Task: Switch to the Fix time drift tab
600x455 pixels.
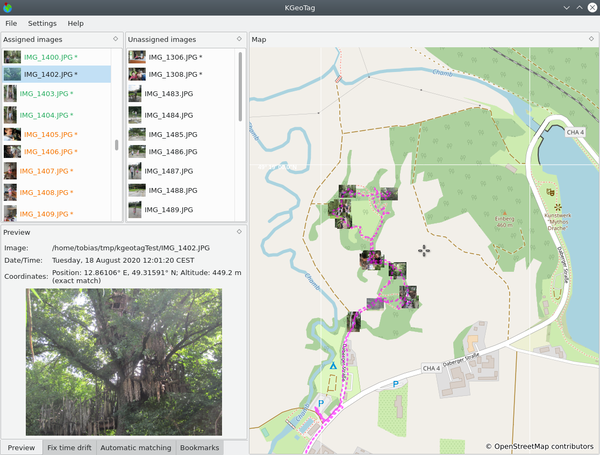Action: 70,447
